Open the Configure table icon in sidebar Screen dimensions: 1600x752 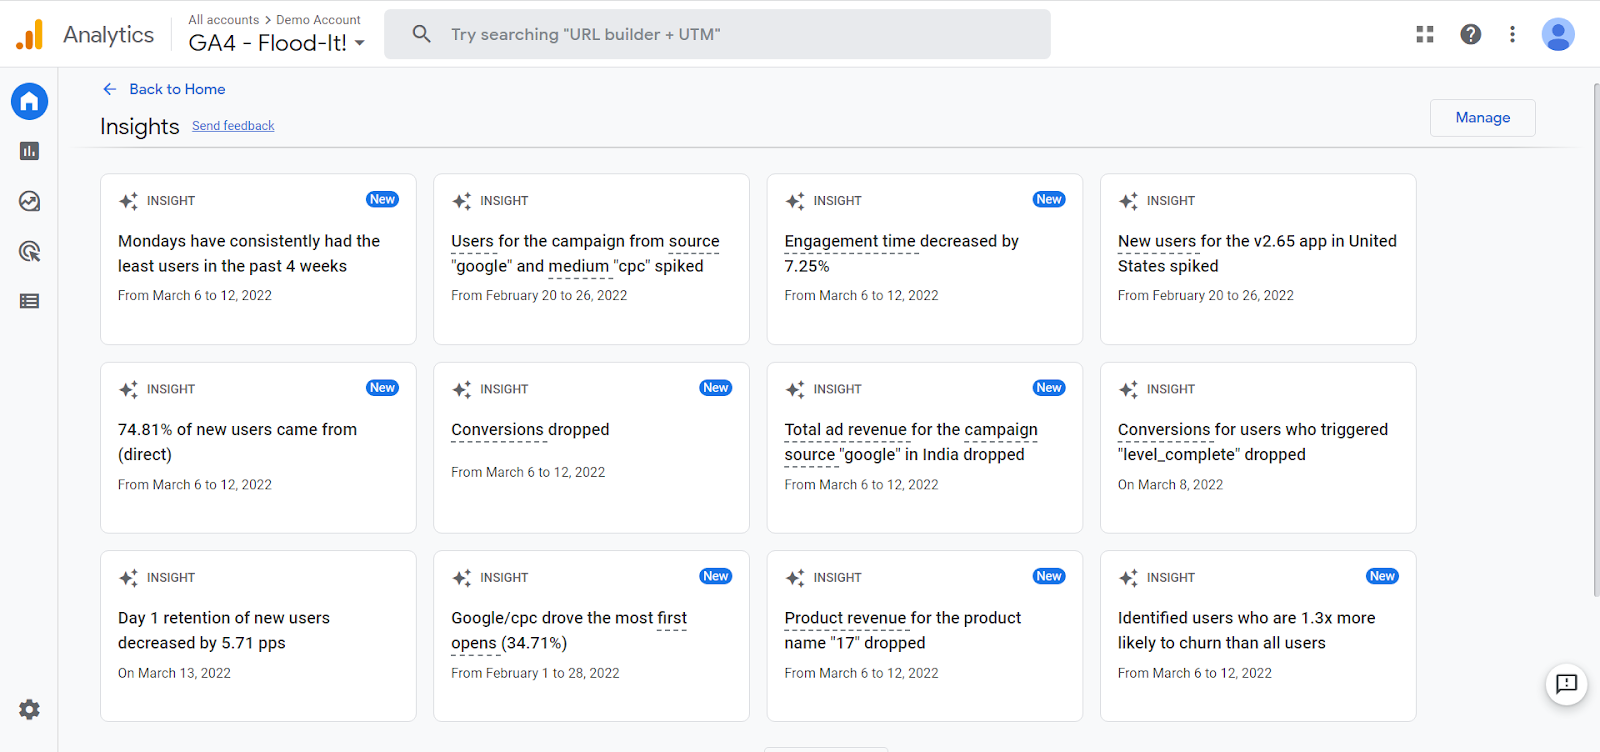pos(29,301)
